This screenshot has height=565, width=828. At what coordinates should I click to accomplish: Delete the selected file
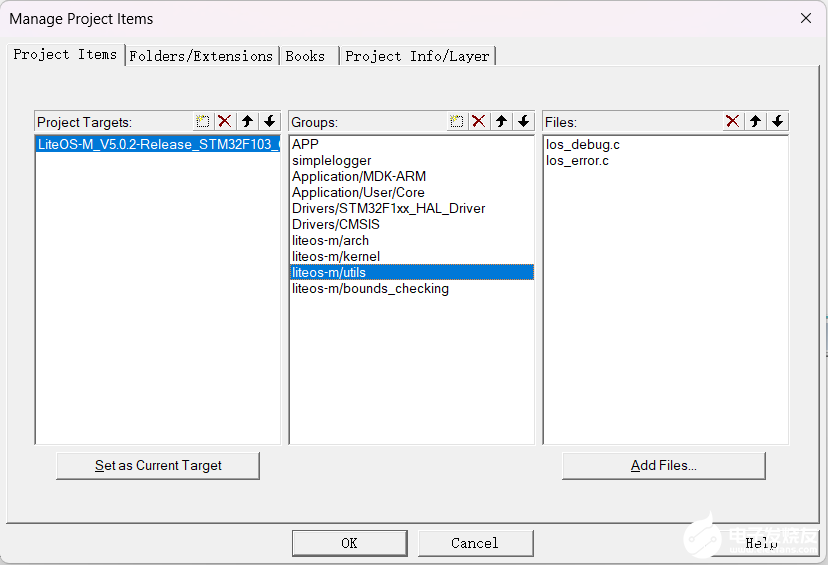click(733, 121)
